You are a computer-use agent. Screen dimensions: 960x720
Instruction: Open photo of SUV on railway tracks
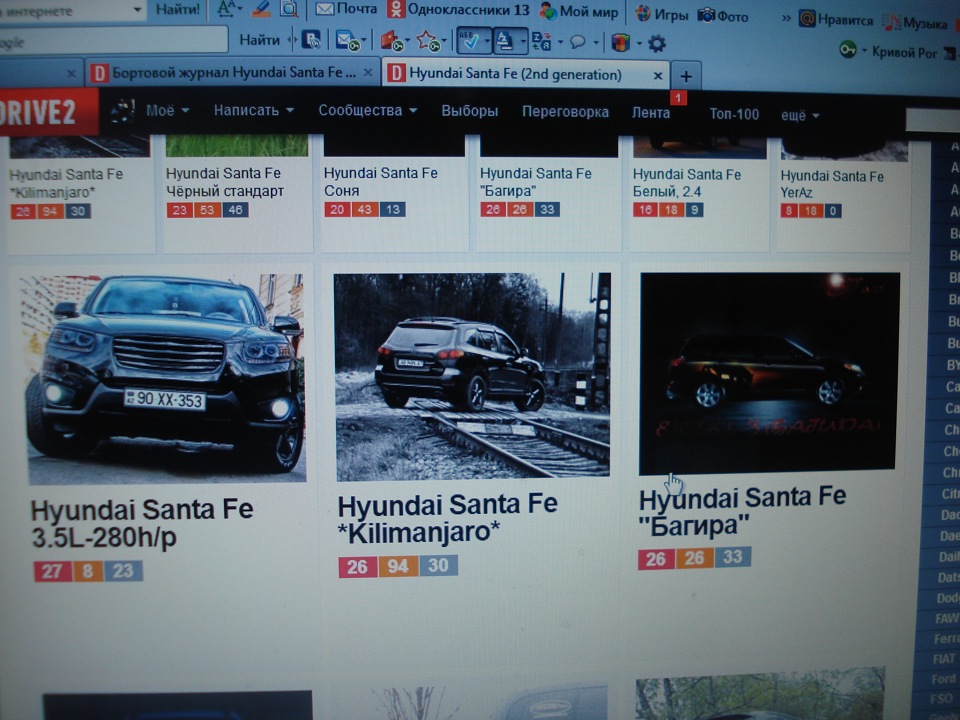pyautogui.click(x=472, y=375)
